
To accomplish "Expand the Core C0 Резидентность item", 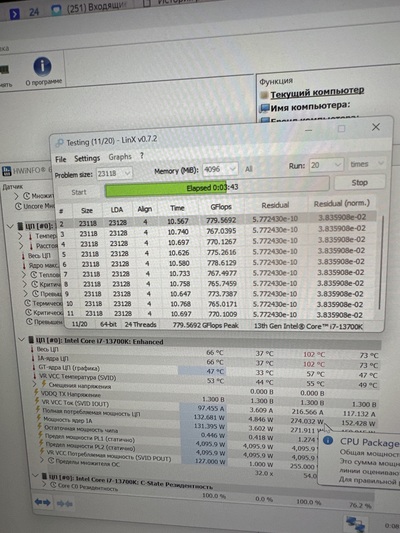I will 44,484.
